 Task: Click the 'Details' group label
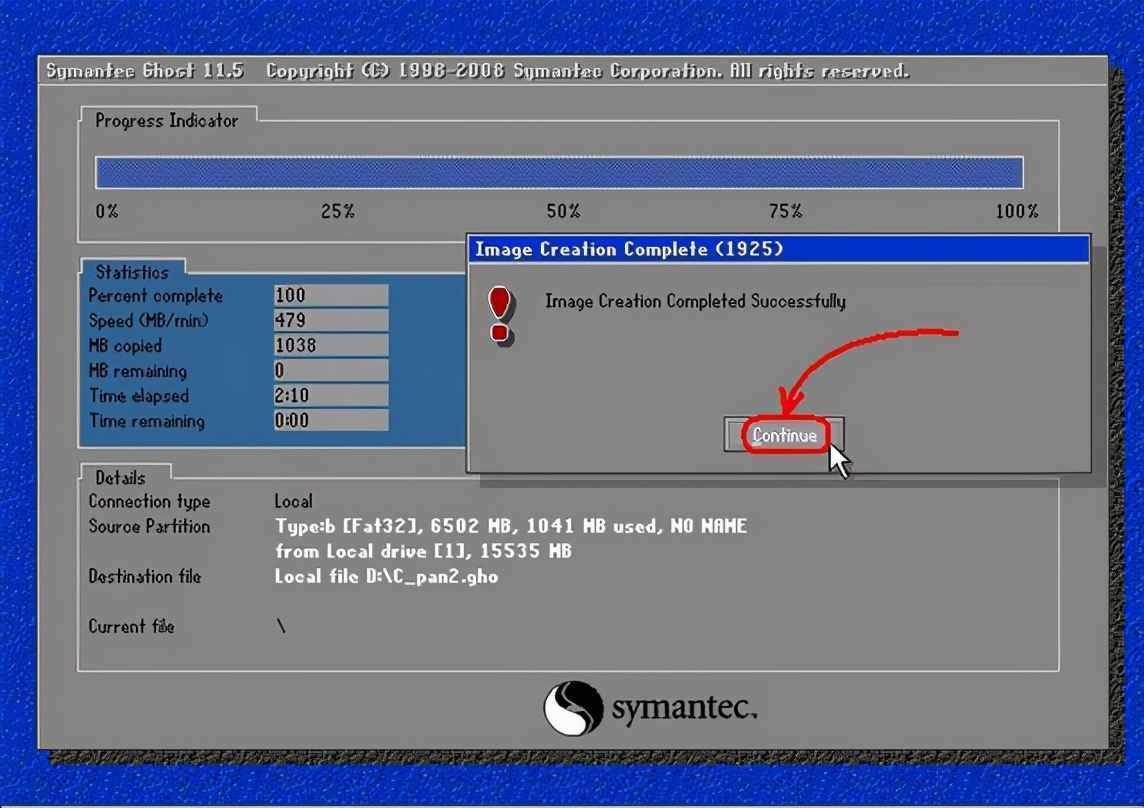pyautogui.click(x=120, y=478)
